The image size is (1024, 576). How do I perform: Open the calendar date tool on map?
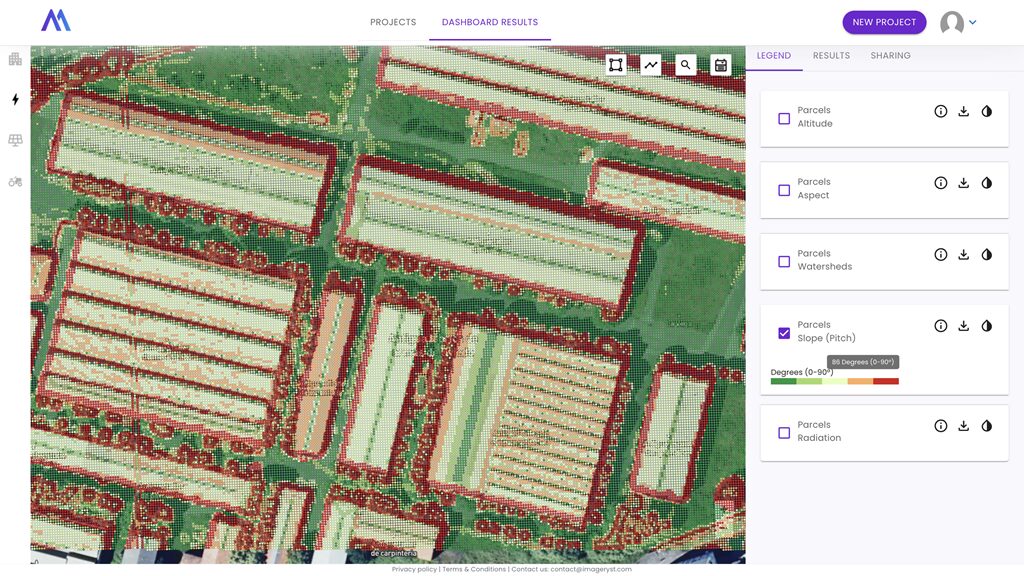pyautogui.click(x=720, y=65)
